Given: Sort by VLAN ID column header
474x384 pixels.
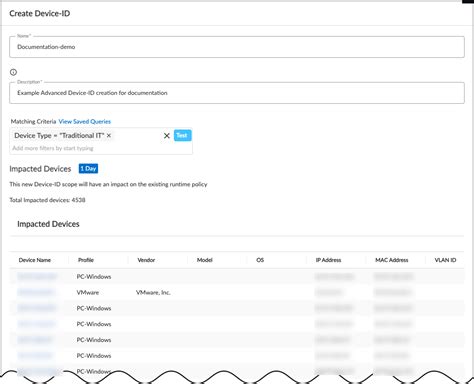Looking at the screenshot, I should (445, 260).
